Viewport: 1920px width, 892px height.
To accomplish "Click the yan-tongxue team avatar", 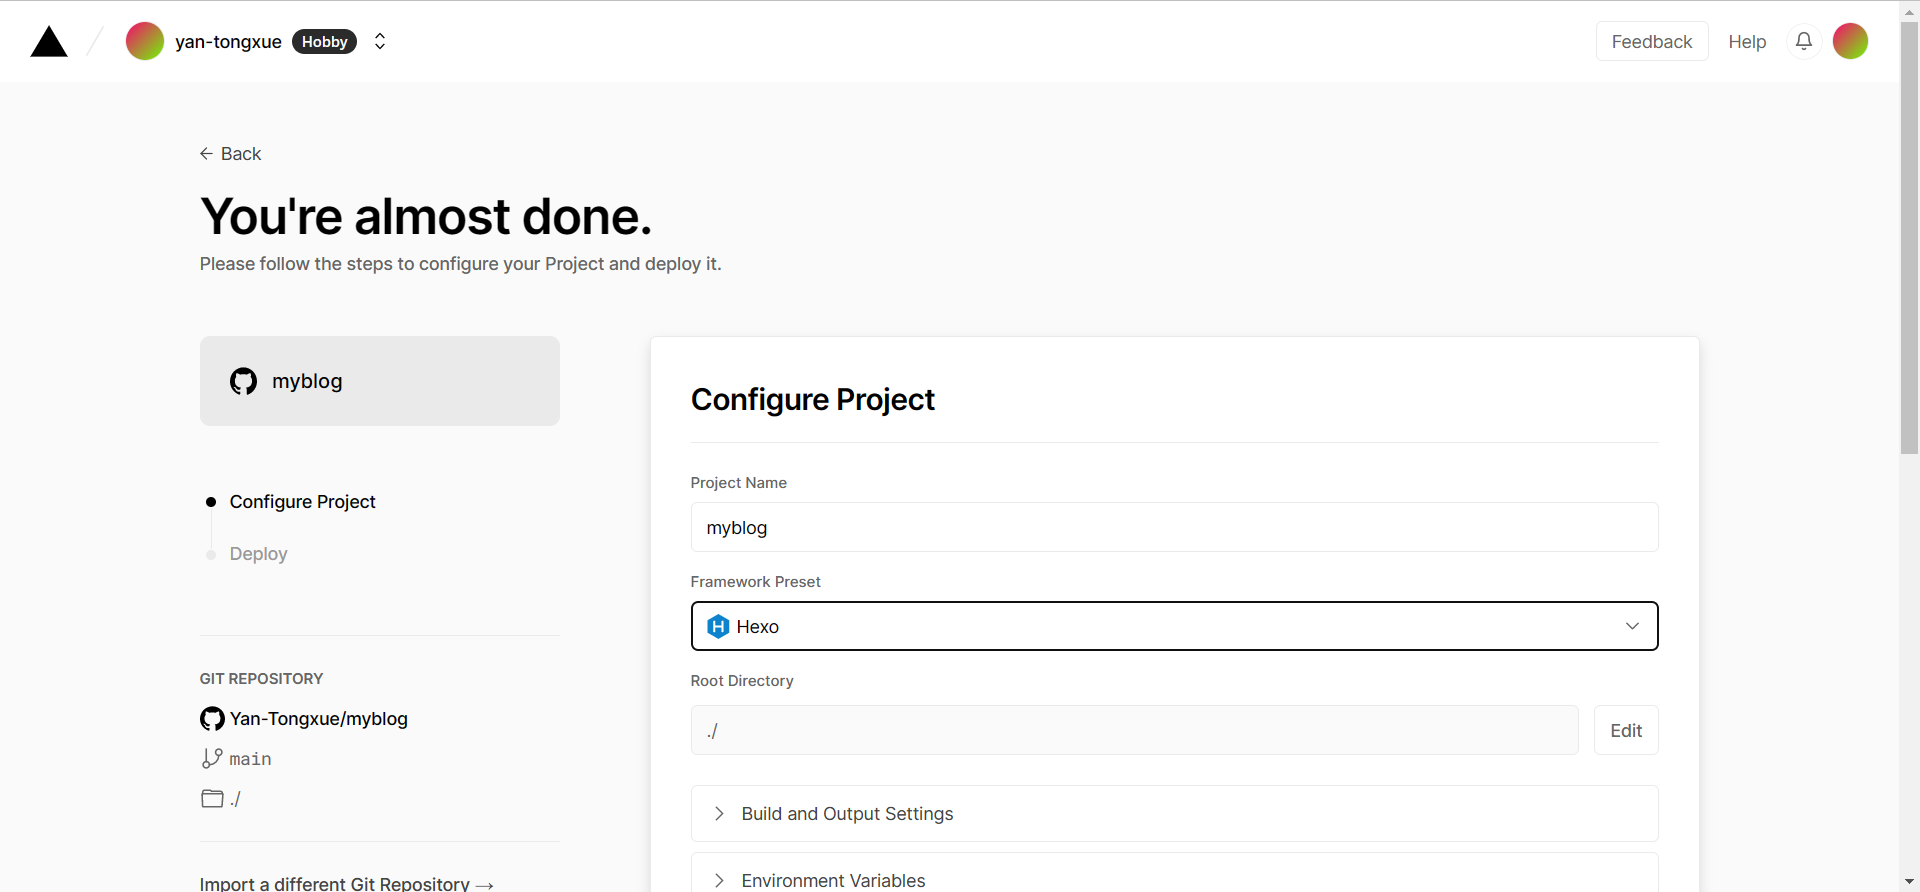I will [145, 41].
